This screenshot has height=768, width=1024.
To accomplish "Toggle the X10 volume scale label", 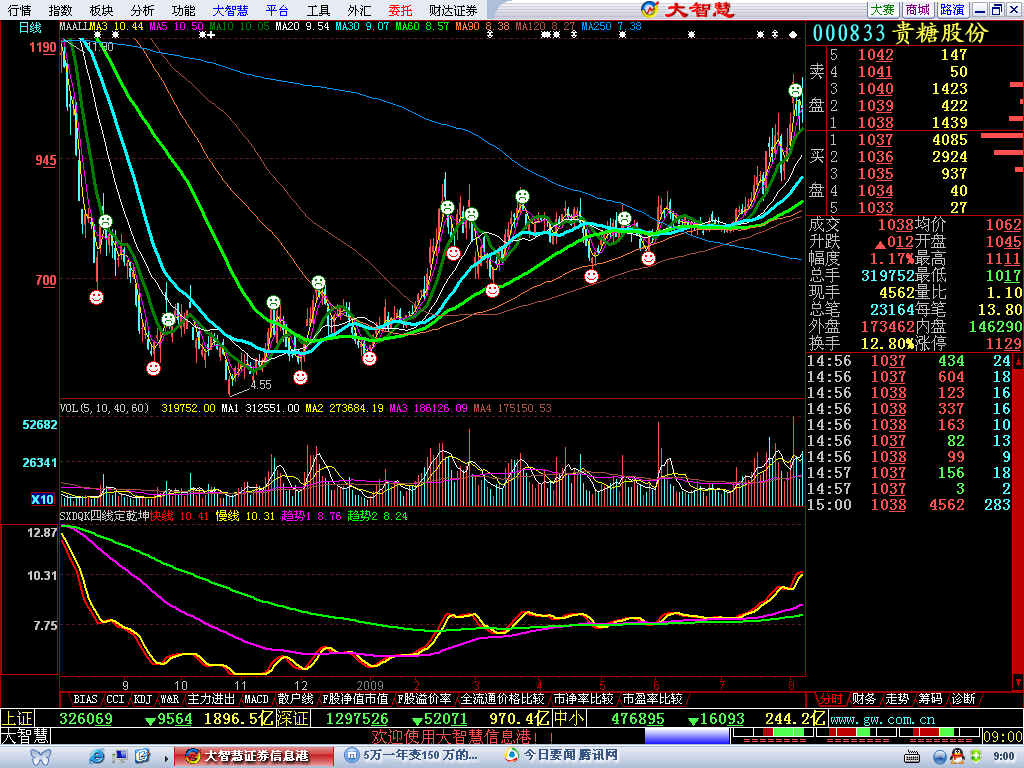I will pyautogui.click(x=42, y=499).
